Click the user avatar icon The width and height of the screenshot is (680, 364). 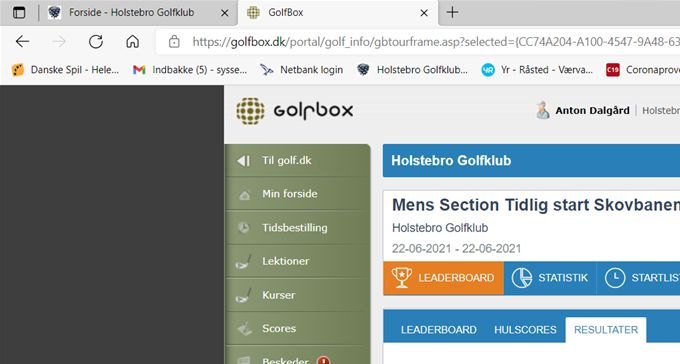[543, 110]
